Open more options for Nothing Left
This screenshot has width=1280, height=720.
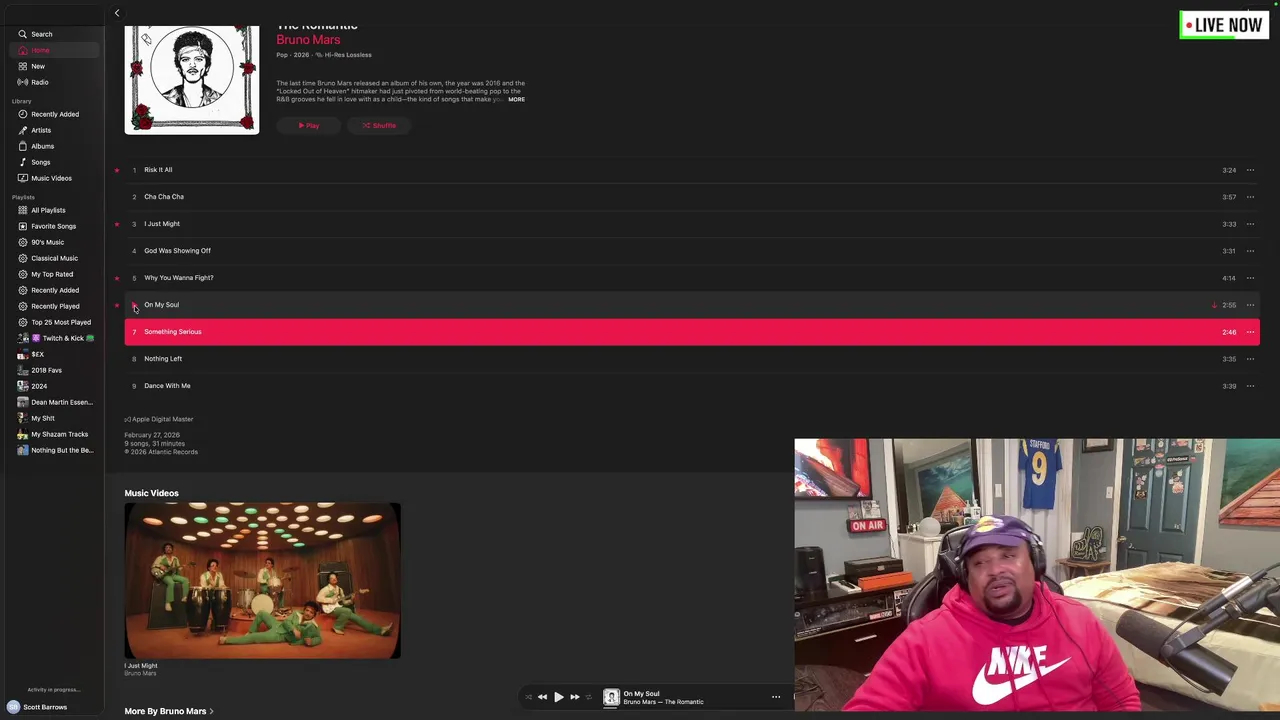1250,359
